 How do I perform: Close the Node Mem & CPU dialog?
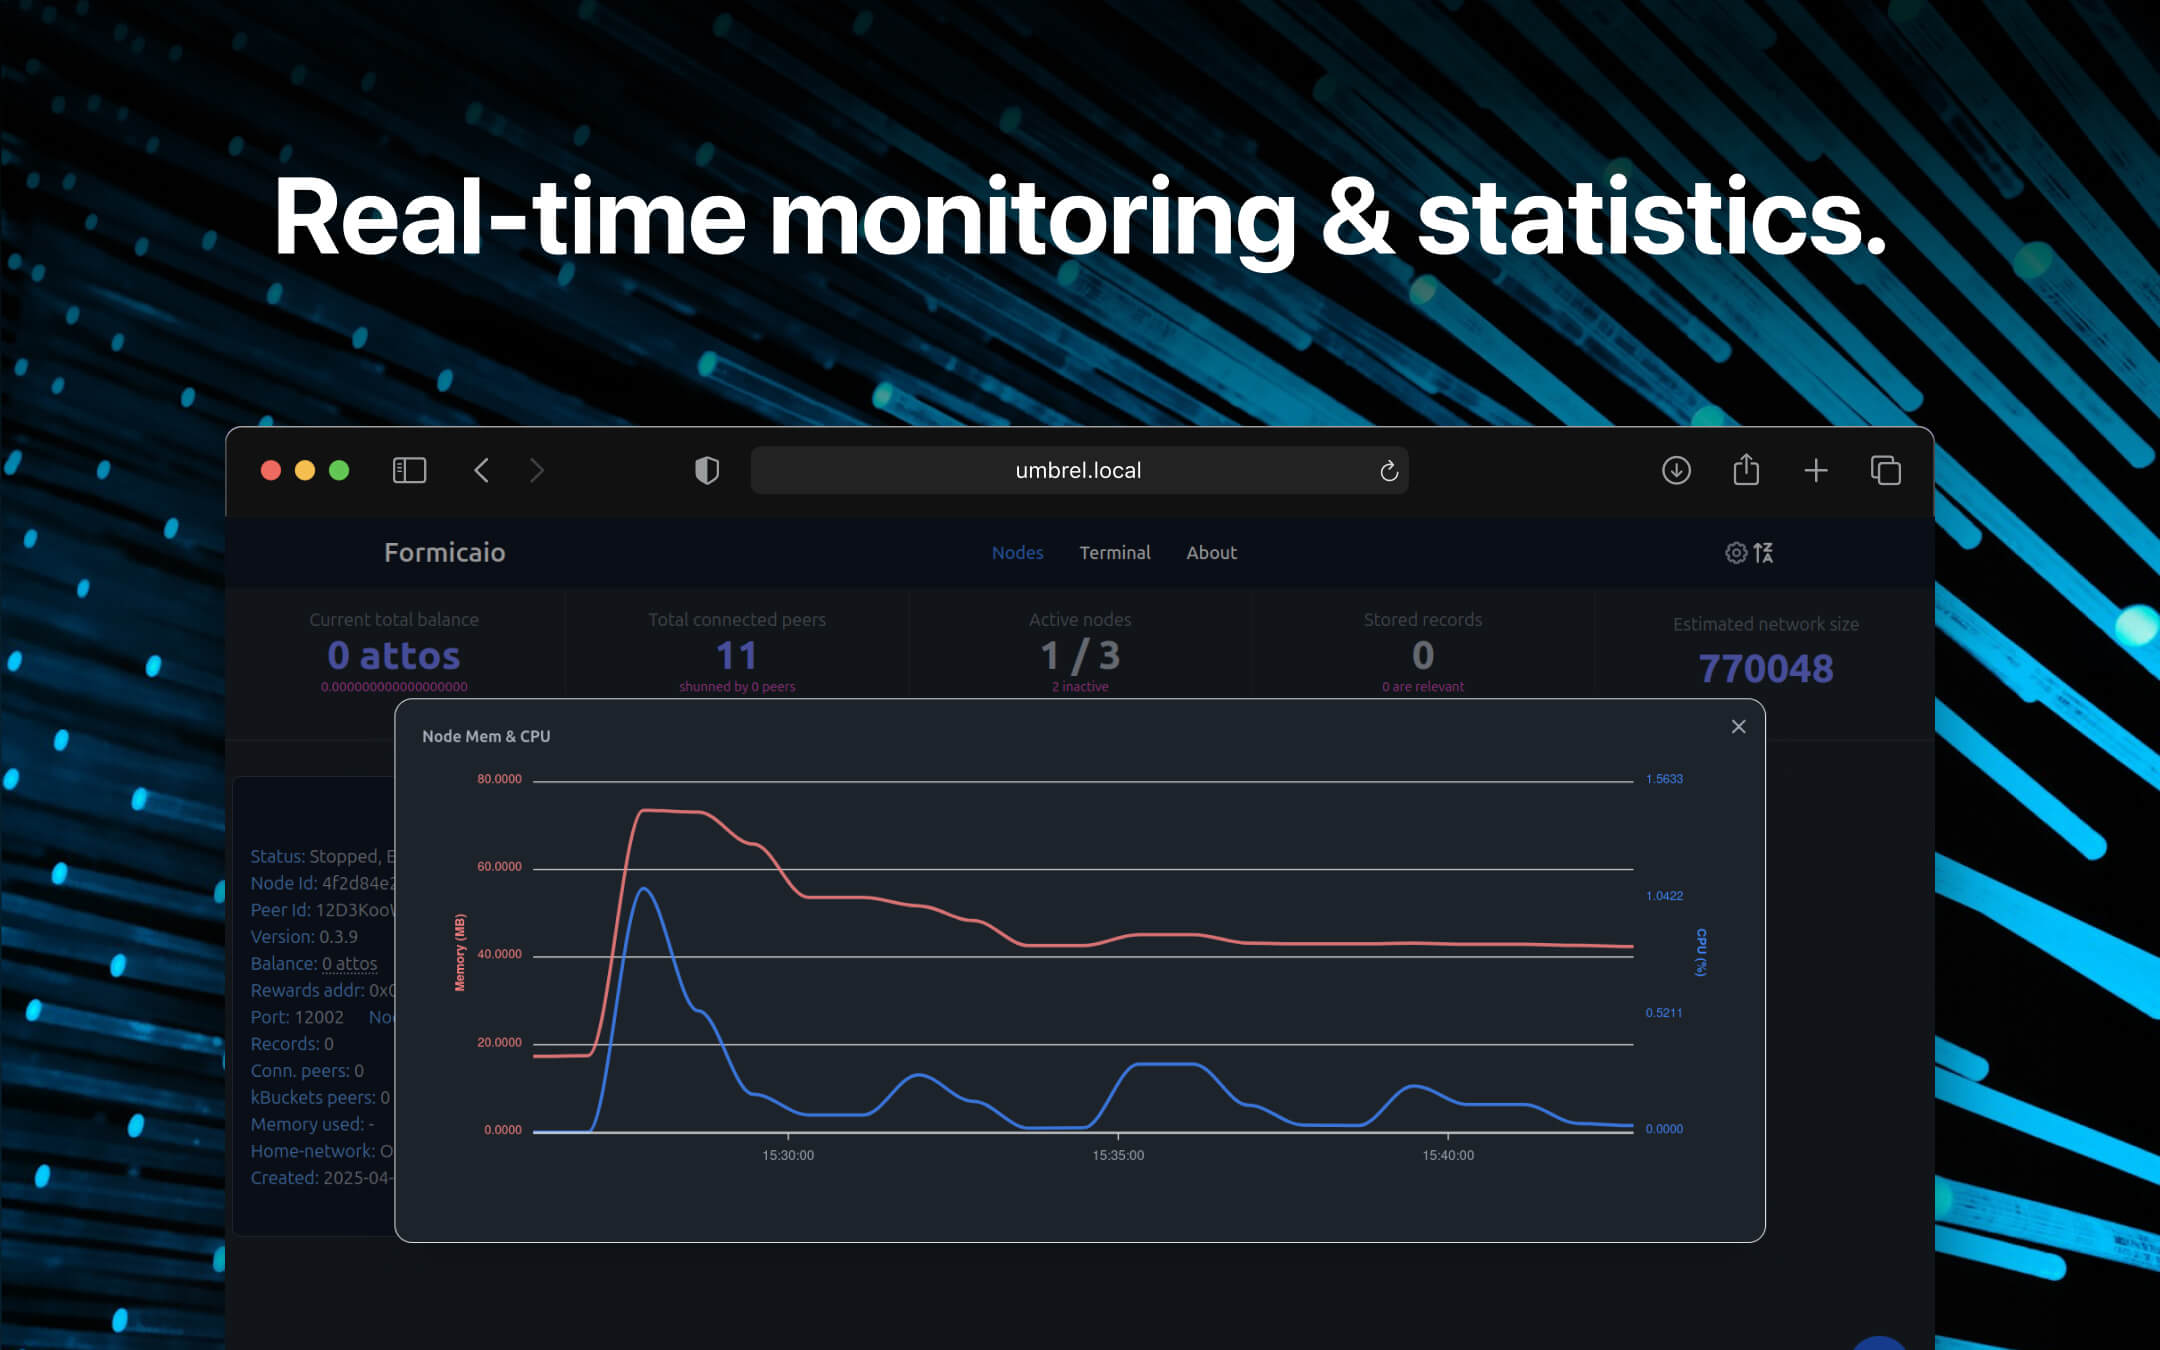coord(1738,726)
